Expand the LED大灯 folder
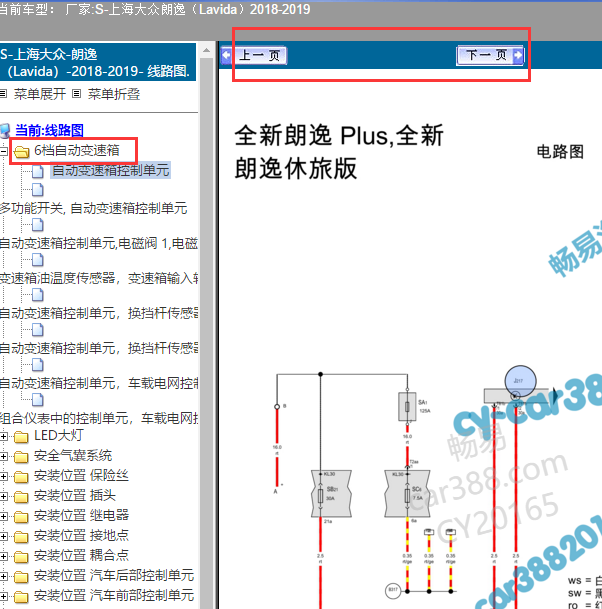Image resolution: width=602 pixels, height=609 pixels. click(3, 437)
